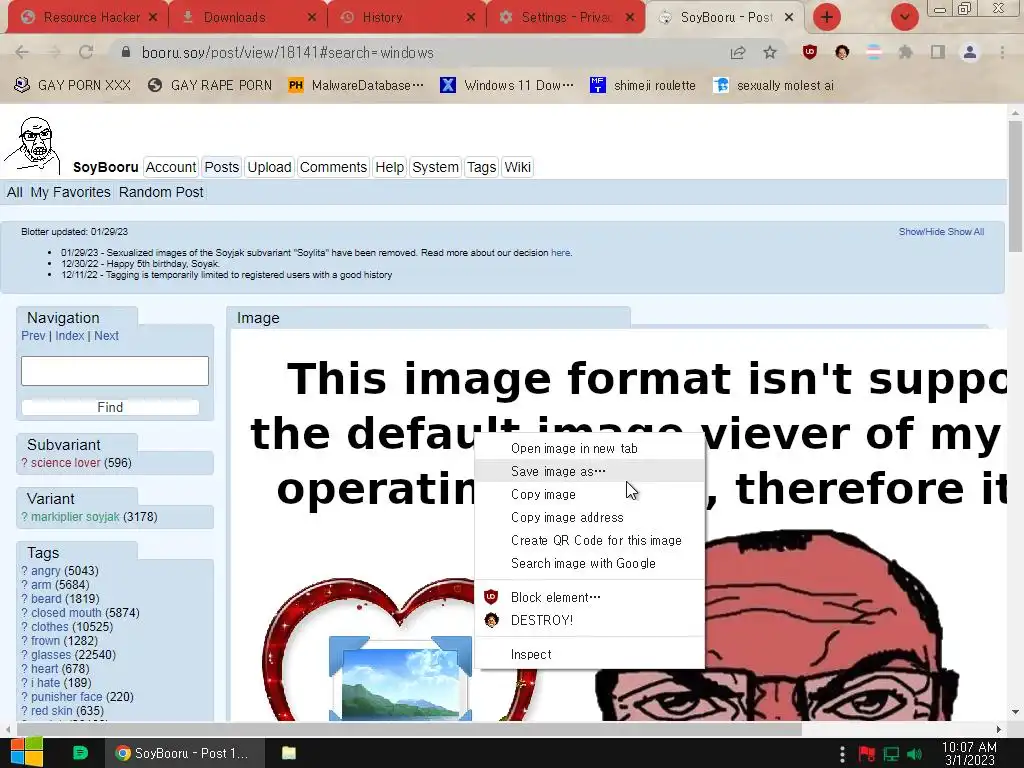
Task: Go to the Next post
Action: point(106,336)
